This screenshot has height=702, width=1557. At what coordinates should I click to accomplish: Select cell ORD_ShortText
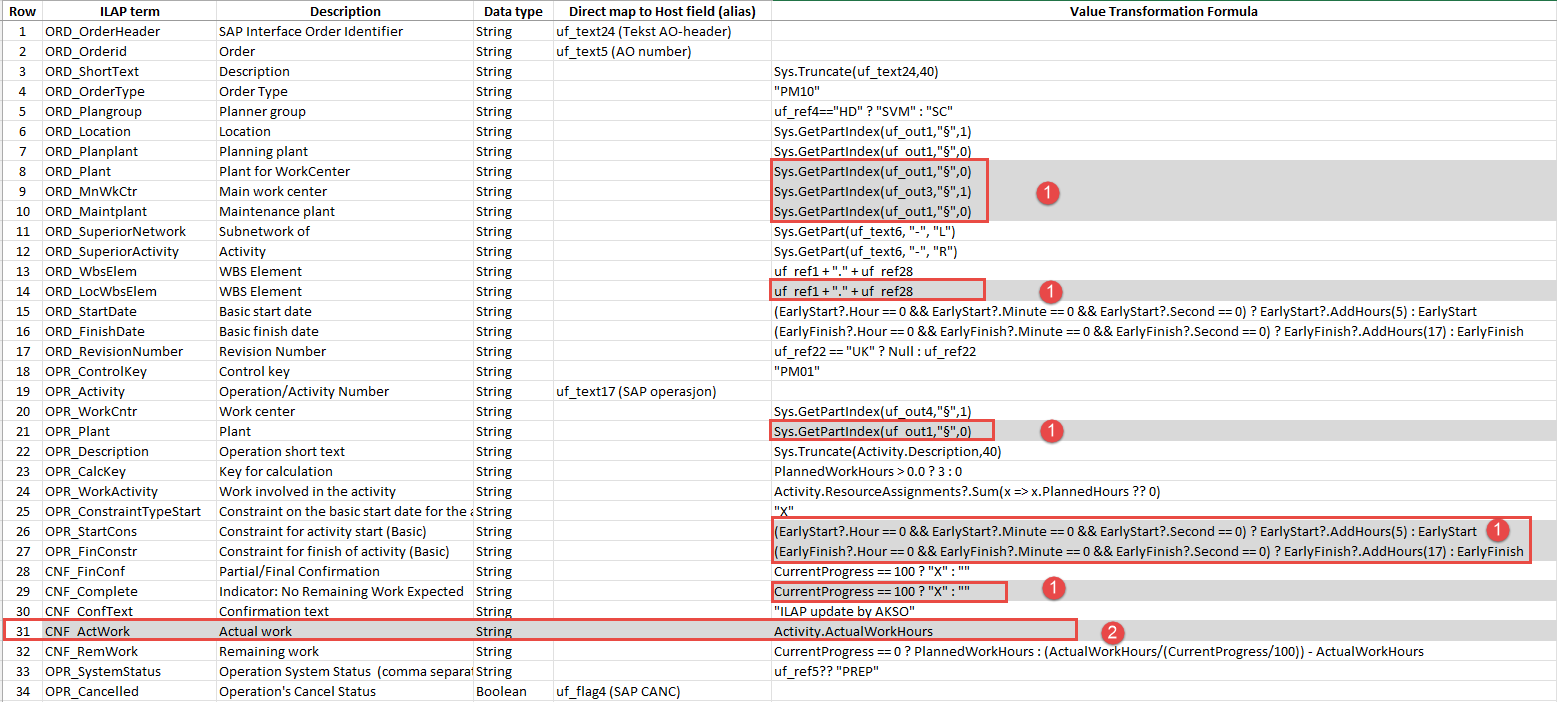[x=129, y=71]
